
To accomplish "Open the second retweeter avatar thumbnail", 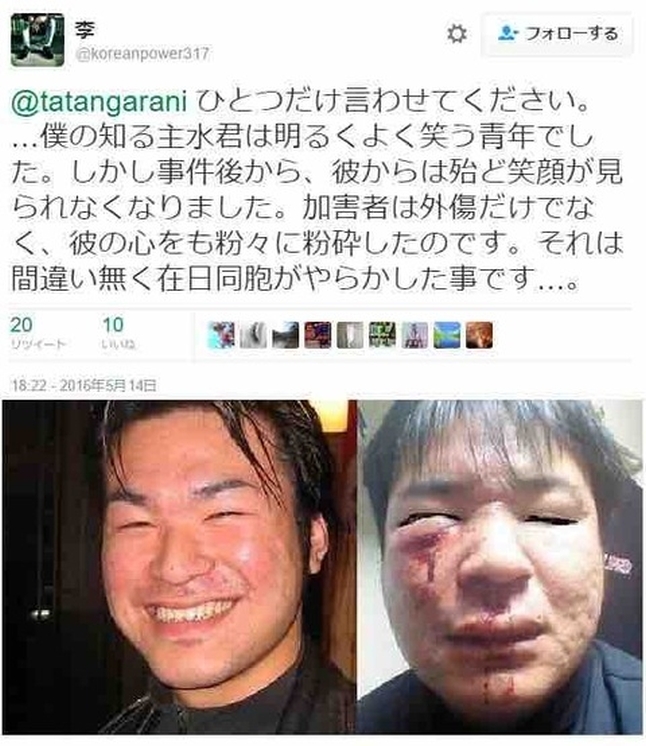I will tap(253, 335).
